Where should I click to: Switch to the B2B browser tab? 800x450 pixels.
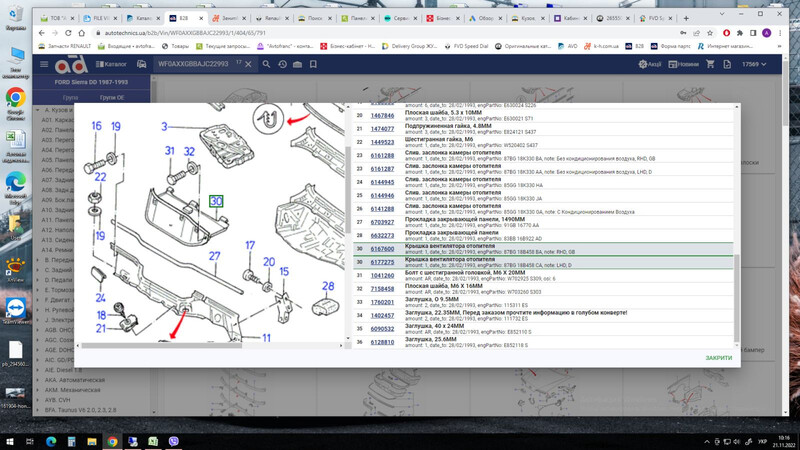pos(186,18)
